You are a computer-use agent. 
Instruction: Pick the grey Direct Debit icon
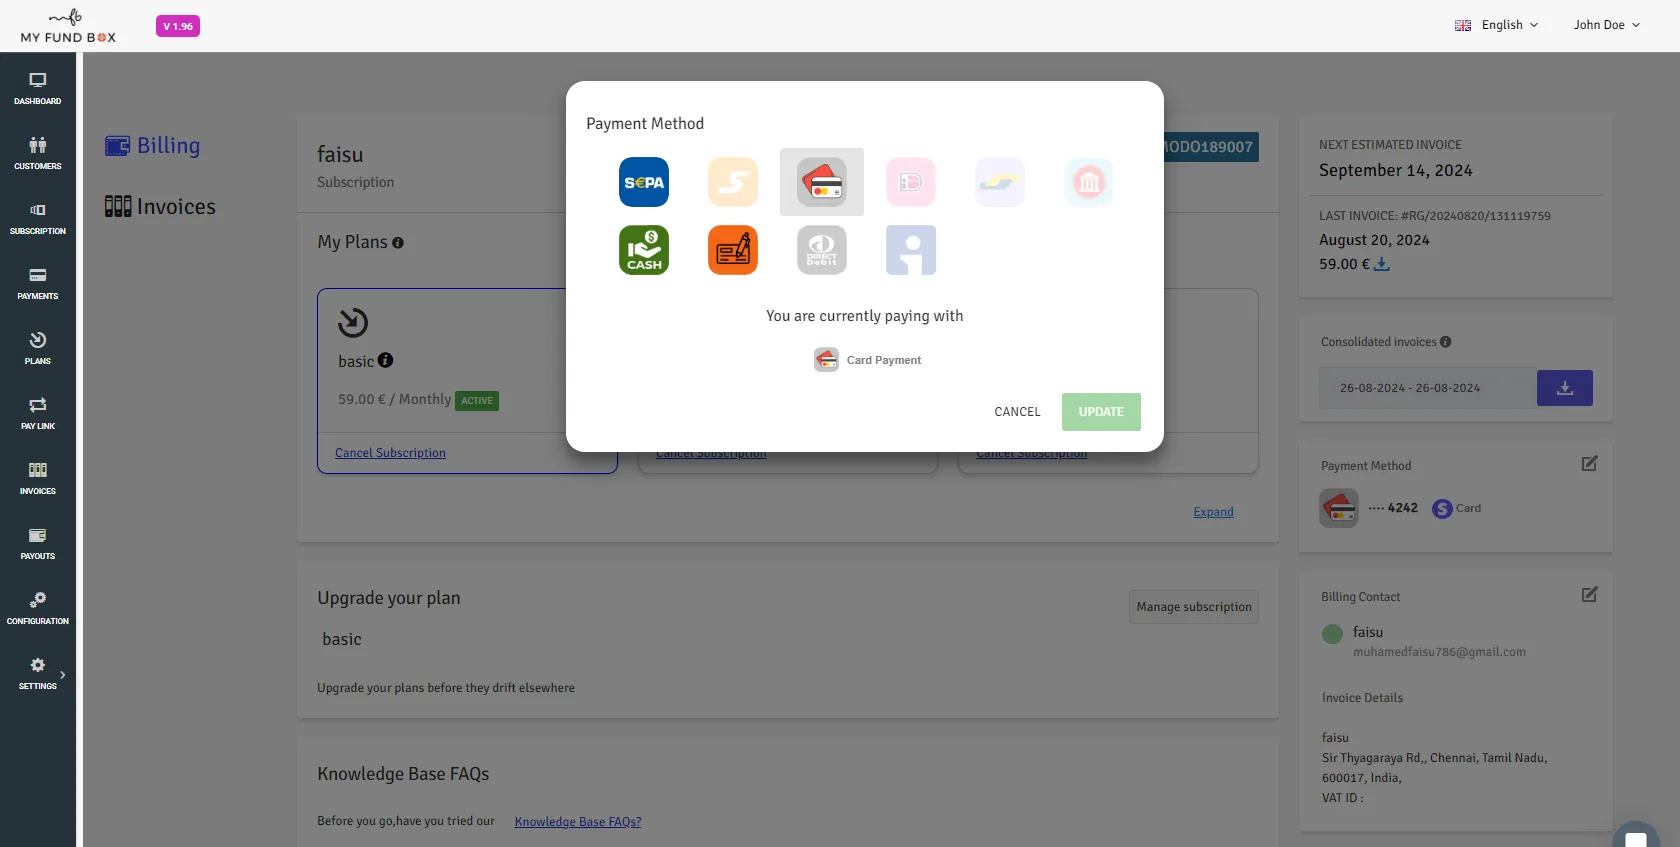coord(822,250)
